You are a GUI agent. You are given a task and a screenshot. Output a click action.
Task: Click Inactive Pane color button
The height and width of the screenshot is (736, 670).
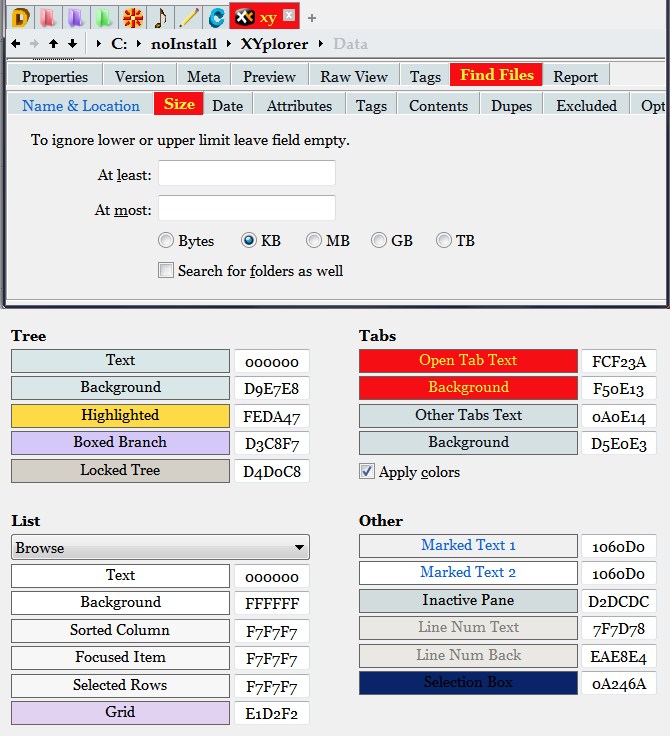coord(468,600)
